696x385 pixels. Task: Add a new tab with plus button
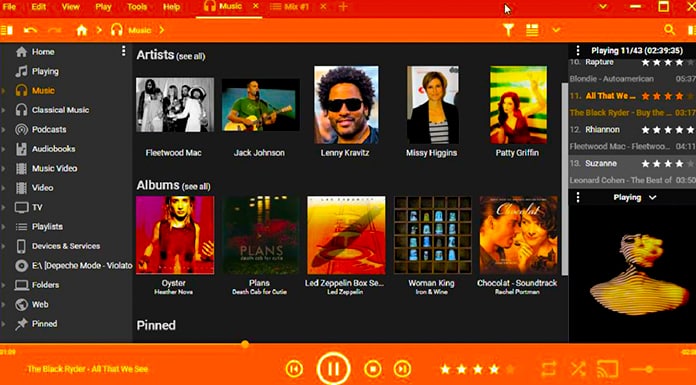tap(343, 7)
